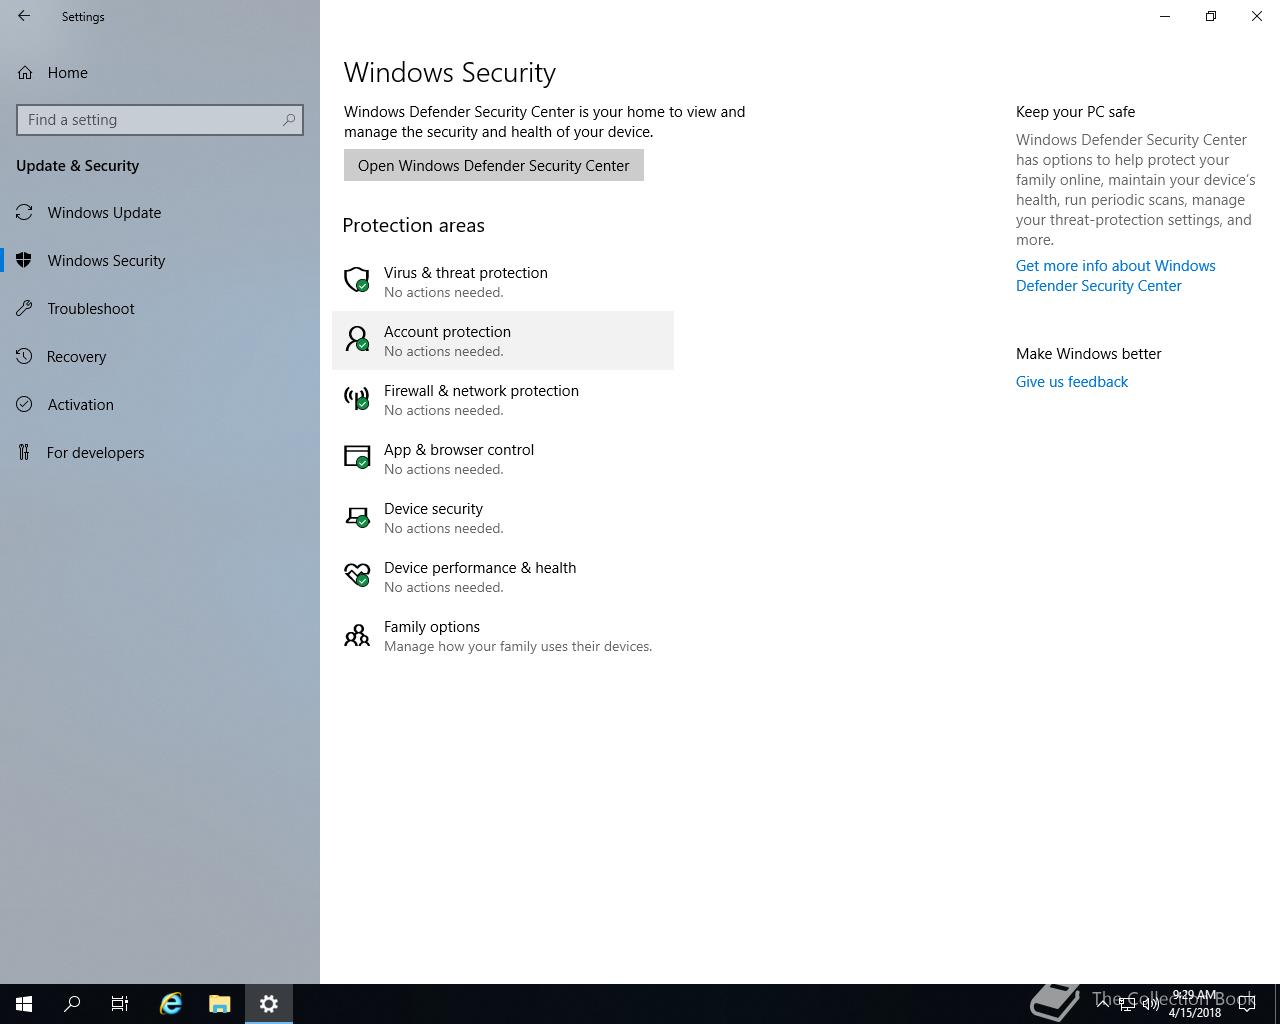Click the Recovery clock icon
Image resolution: width=1280 pixels, height=1024 pixels.
pyautogui.click(x=24, y=356)
